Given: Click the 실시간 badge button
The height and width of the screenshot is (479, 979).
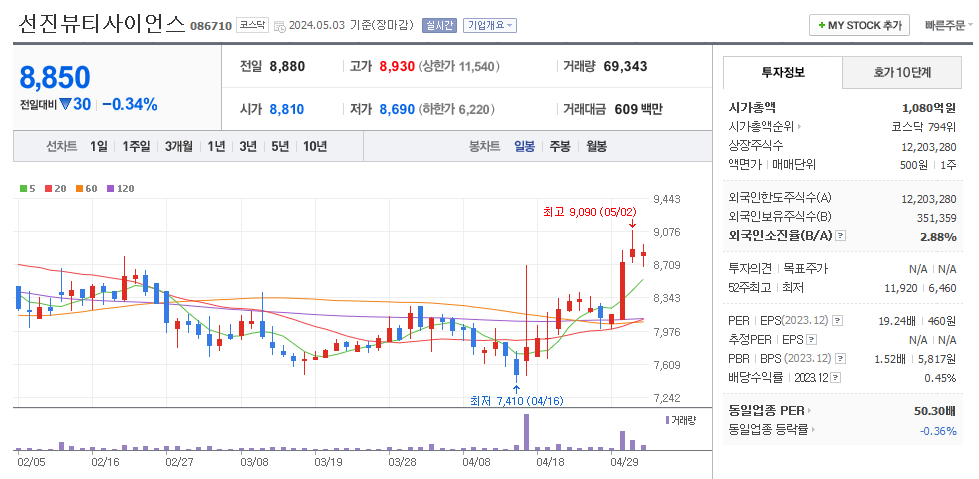Looking at the screenshot, I should pos(440,26).
